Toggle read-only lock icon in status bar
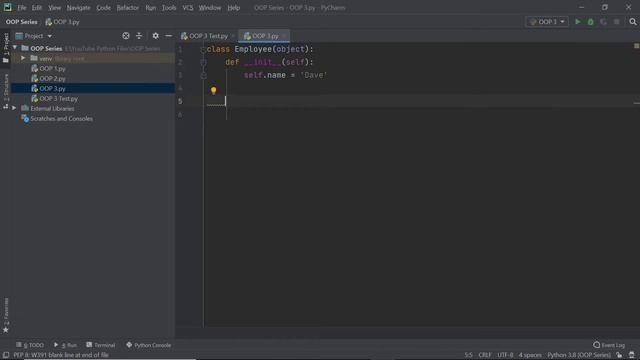The image size is (640, 360). (619, 355)
